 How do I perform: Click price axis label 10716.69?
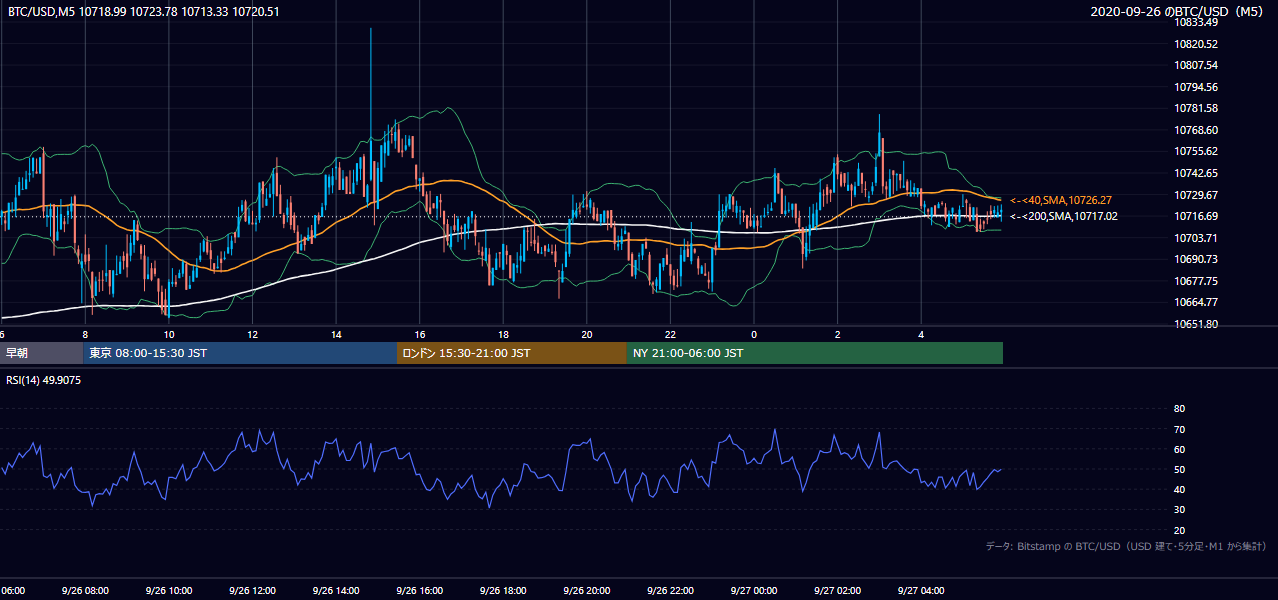(1196, 216)
